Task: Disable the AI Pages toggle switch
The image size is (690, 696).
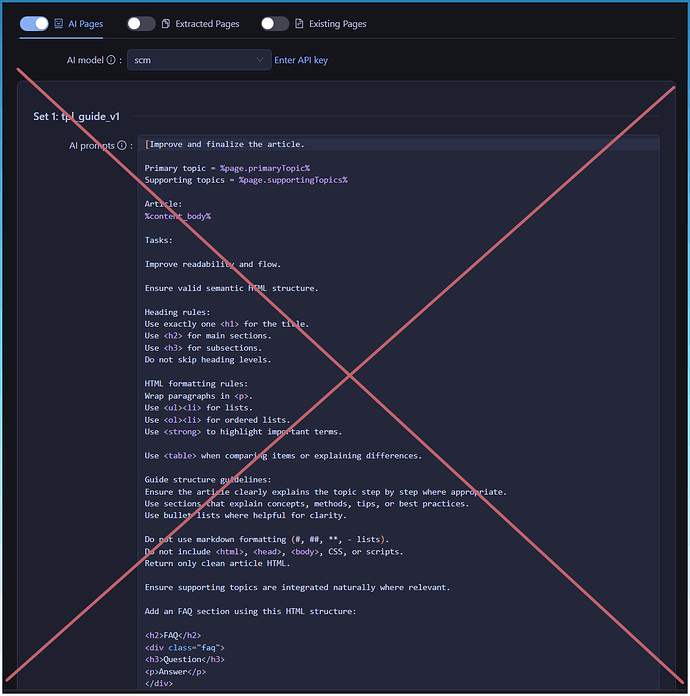Action: point(34,23)
